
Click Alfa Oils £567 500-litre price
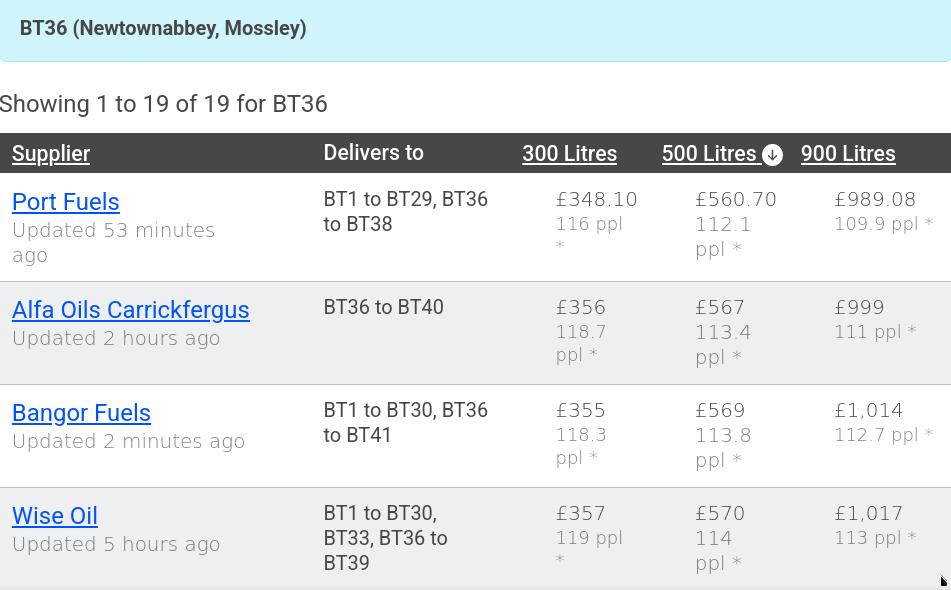(720, 308)
